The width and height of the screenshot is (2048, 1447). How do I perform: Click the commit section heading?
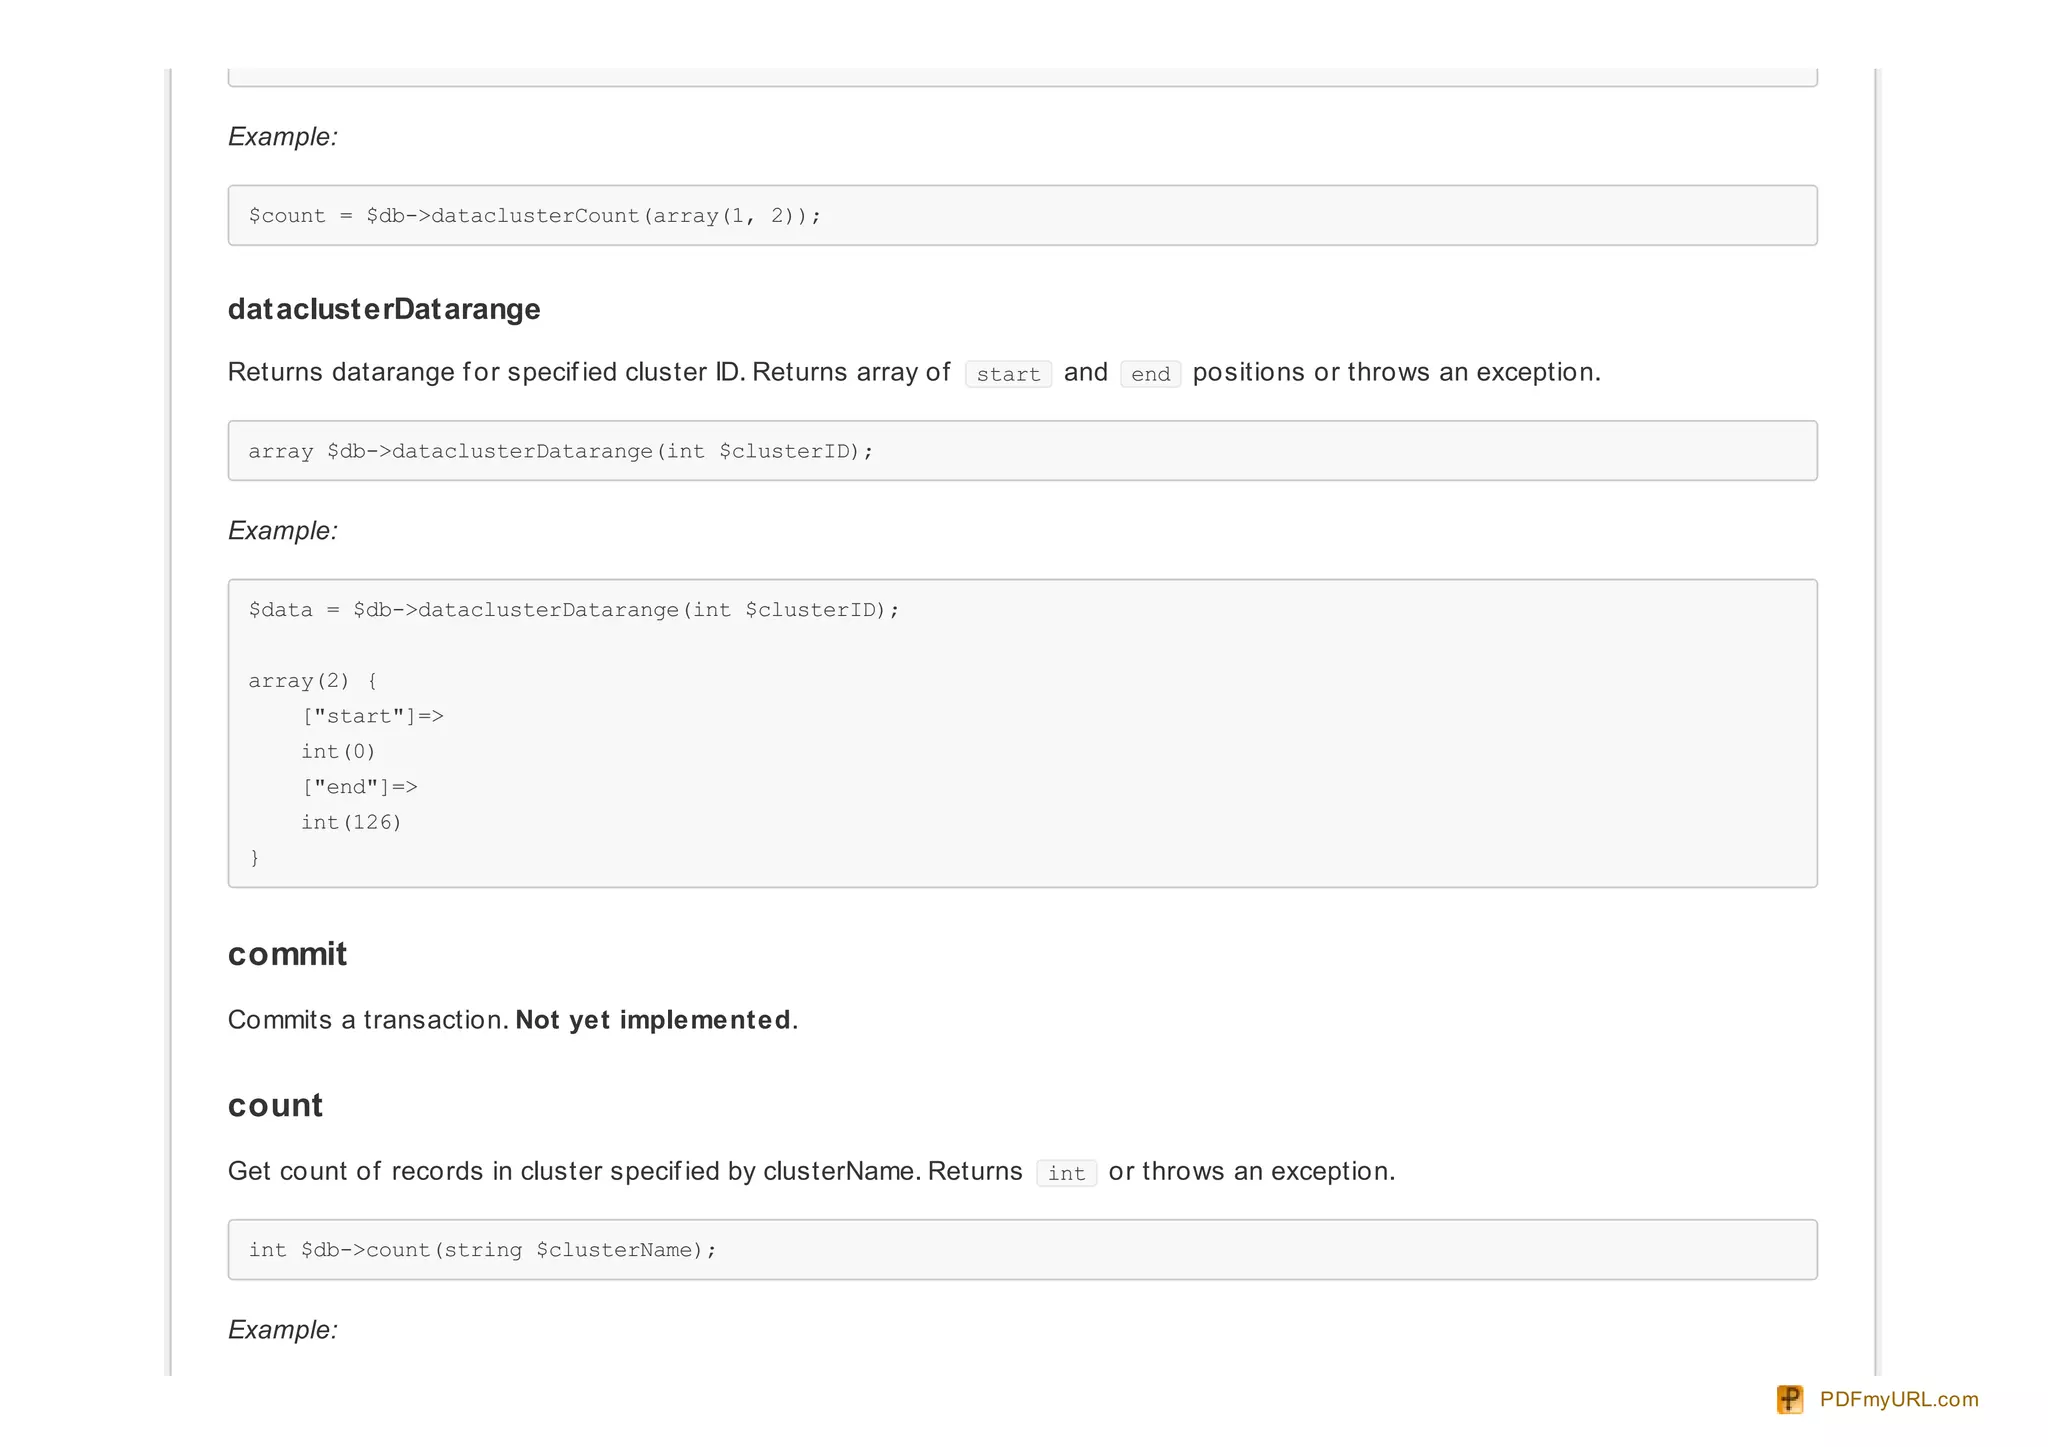coord(287,954)
